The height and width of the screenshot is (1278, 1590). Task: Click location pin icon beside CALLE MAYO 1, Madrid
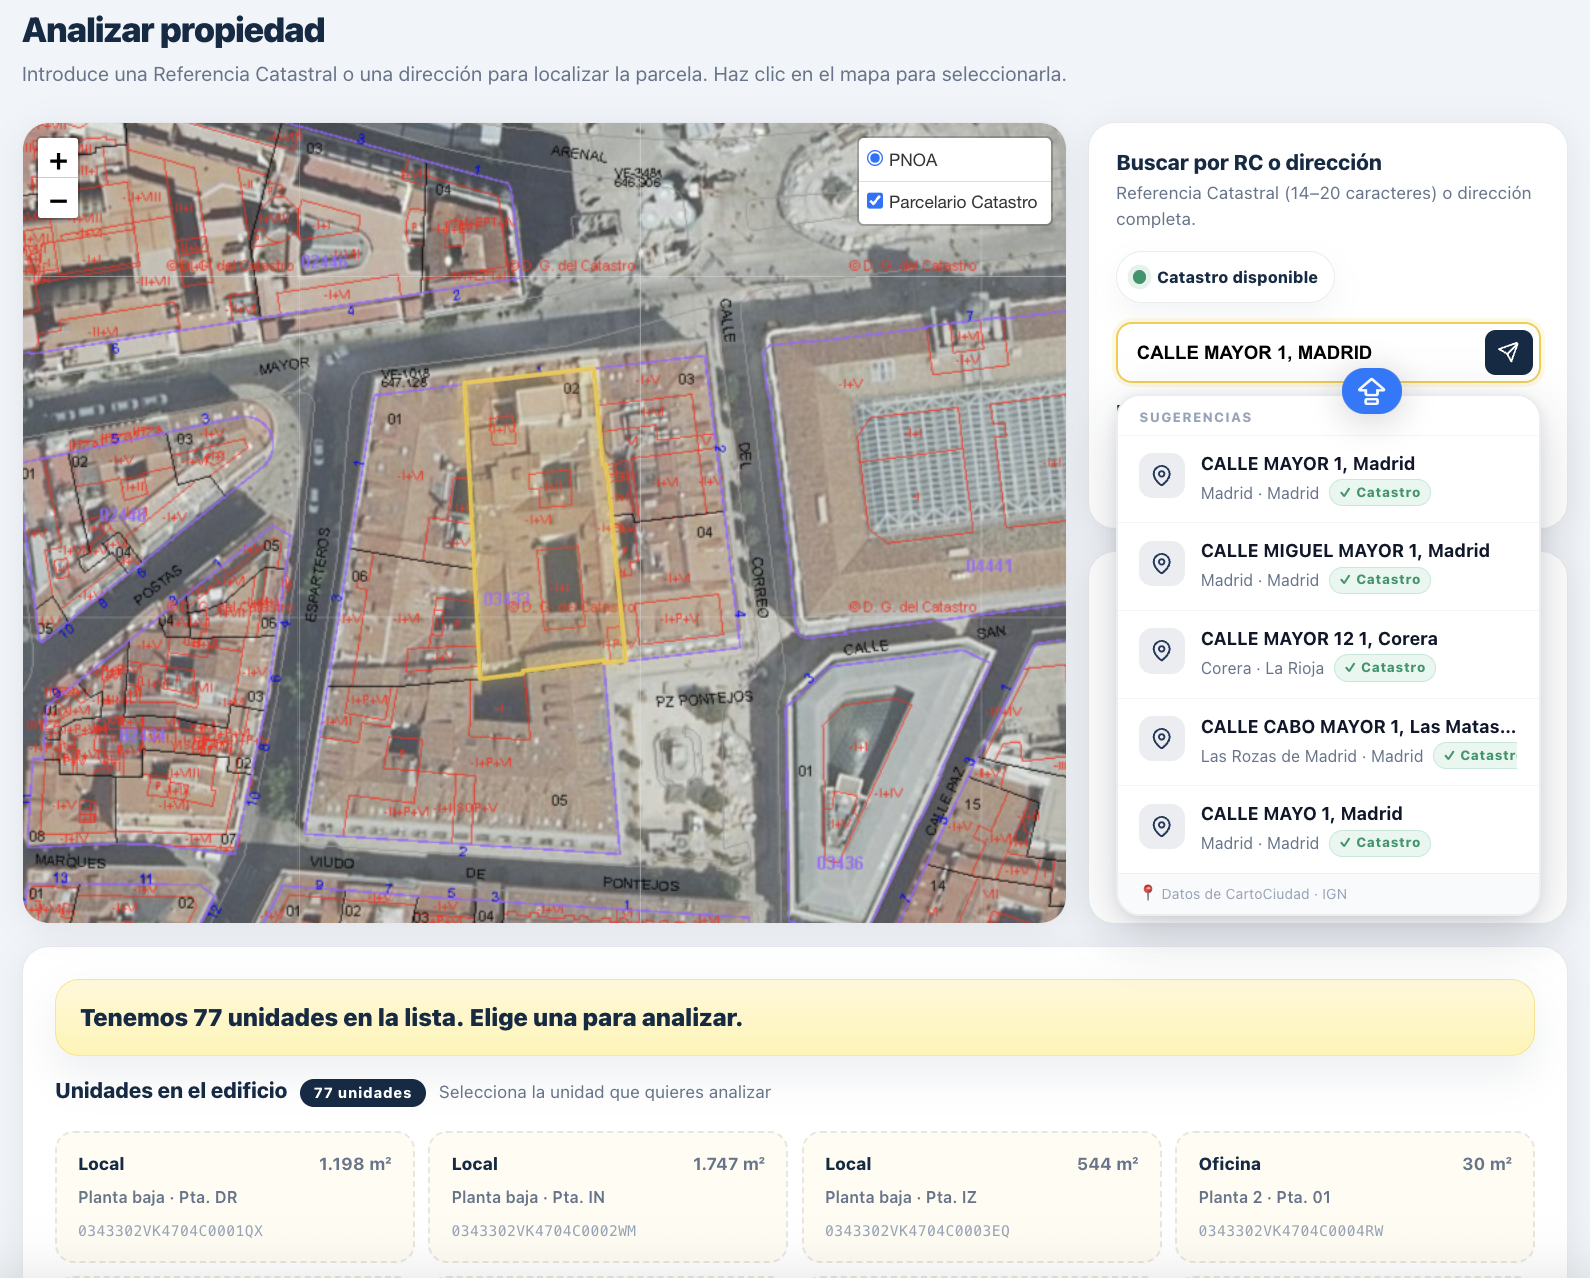pos(1162,826)
